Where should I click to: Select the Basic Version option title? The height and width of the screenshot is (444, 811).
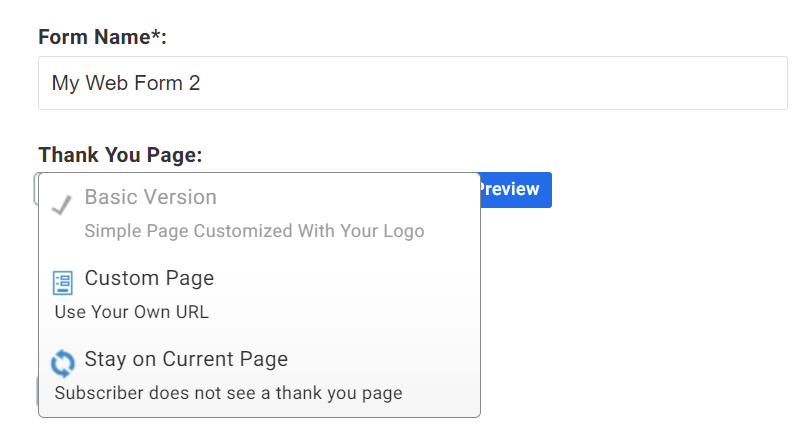click(x=150, y=197)
